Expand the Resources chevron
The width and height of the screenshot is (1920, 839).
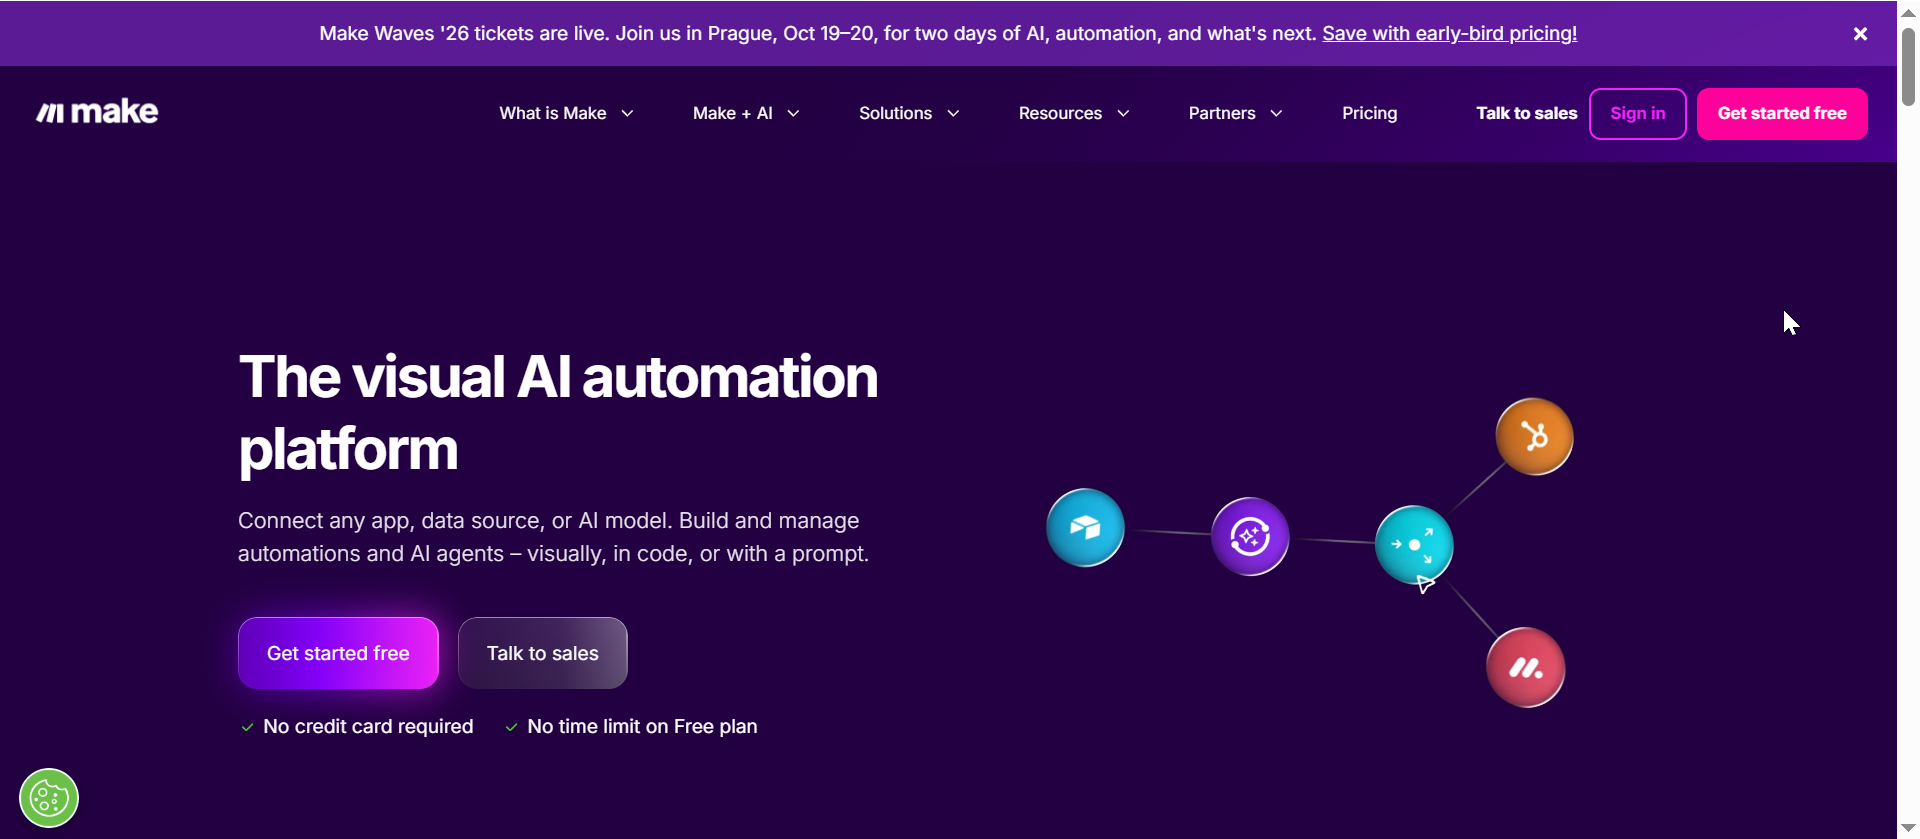pos(1123,114)
